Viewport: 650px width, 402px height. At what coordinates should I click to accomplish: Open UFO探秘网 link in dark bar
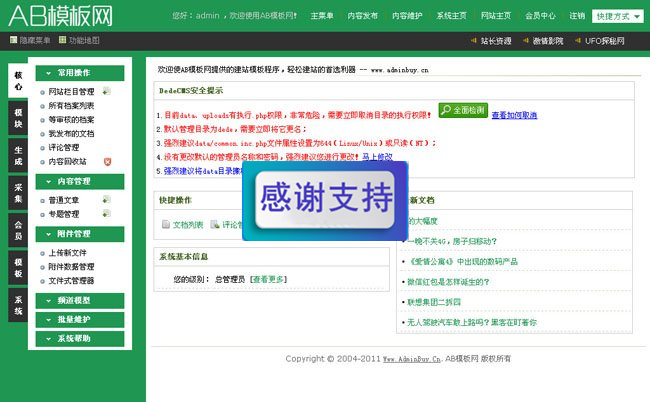click(604, 41)
